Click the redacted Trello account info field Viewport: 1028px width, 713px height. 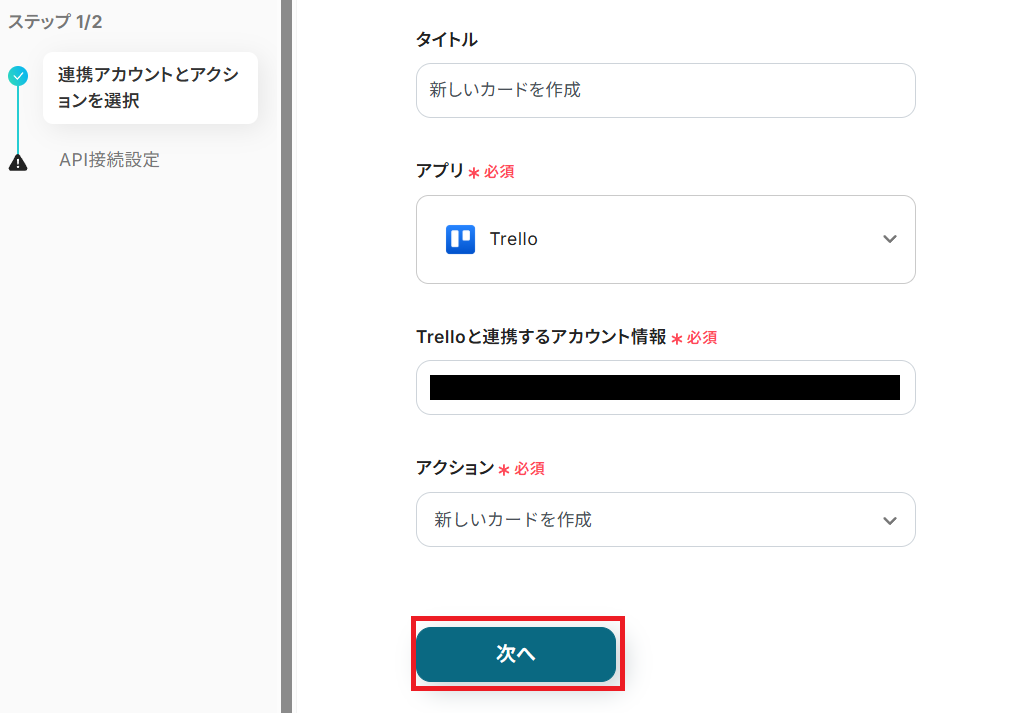(665, 387)
